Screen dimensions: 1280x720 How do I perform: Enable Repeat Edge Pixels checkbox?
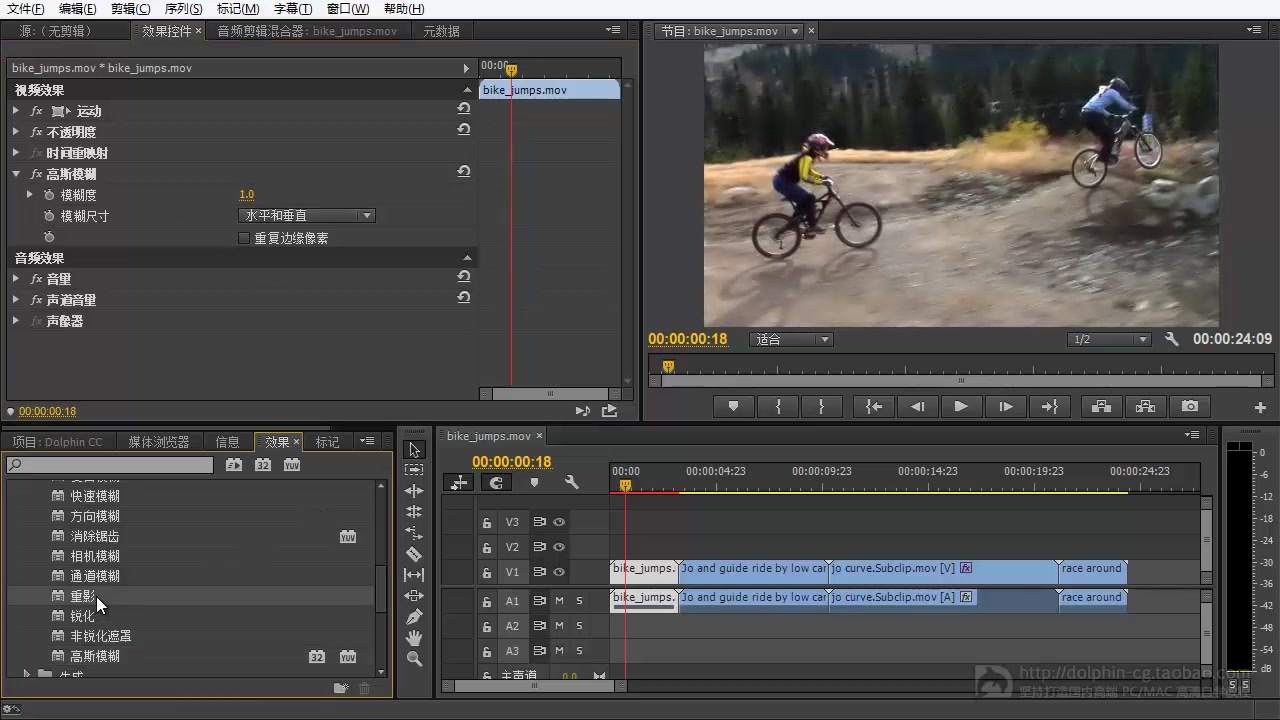243,238
